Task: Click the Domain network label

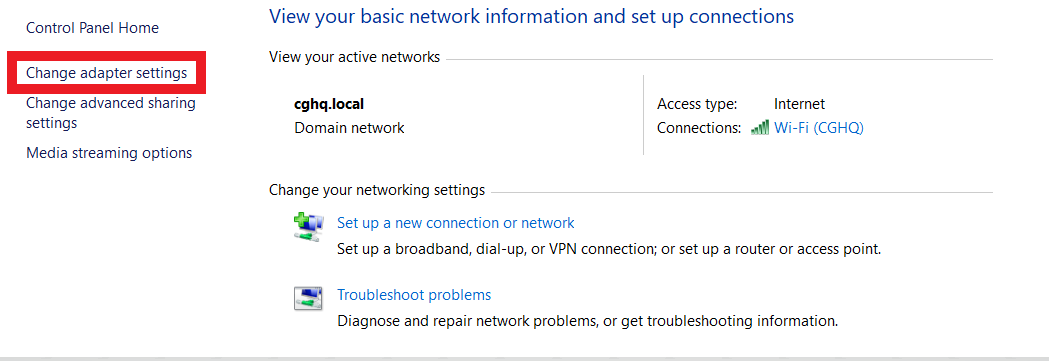Action: pyautogui.click(x=349, y=128)
